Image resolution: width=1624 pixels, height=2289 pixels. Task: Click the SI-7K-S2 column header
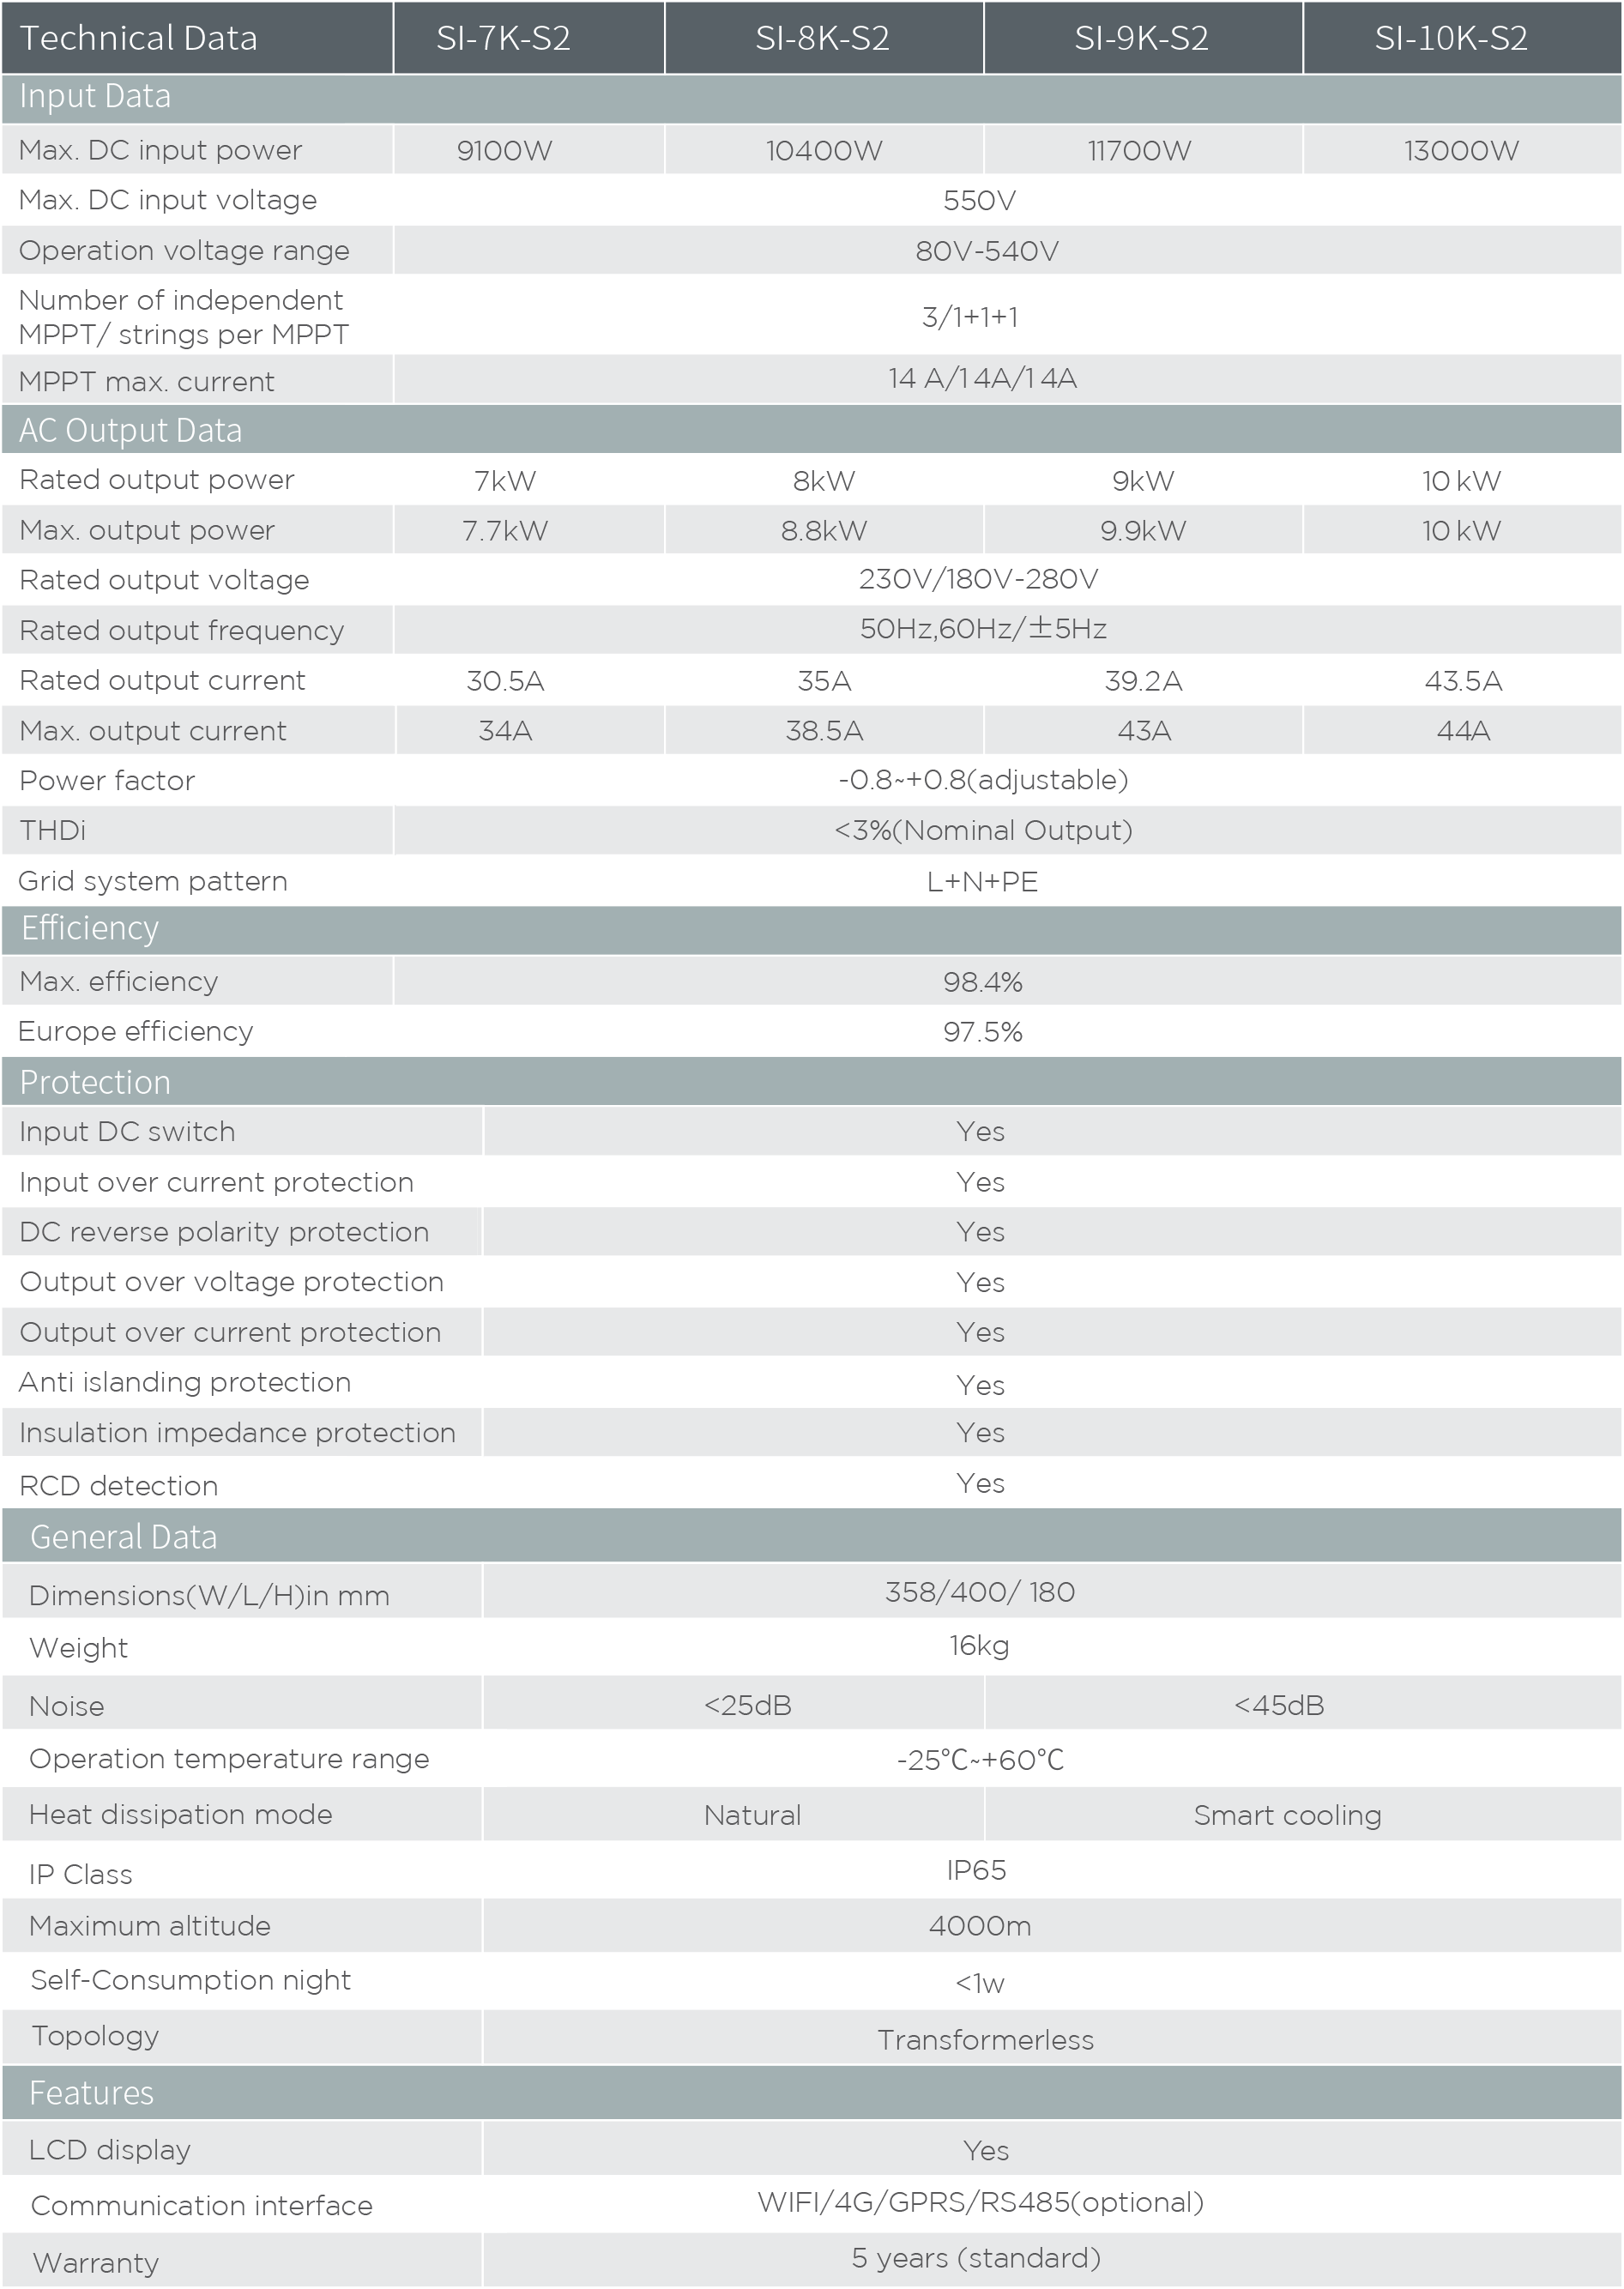pyautogui.click(x=503, y=38)
